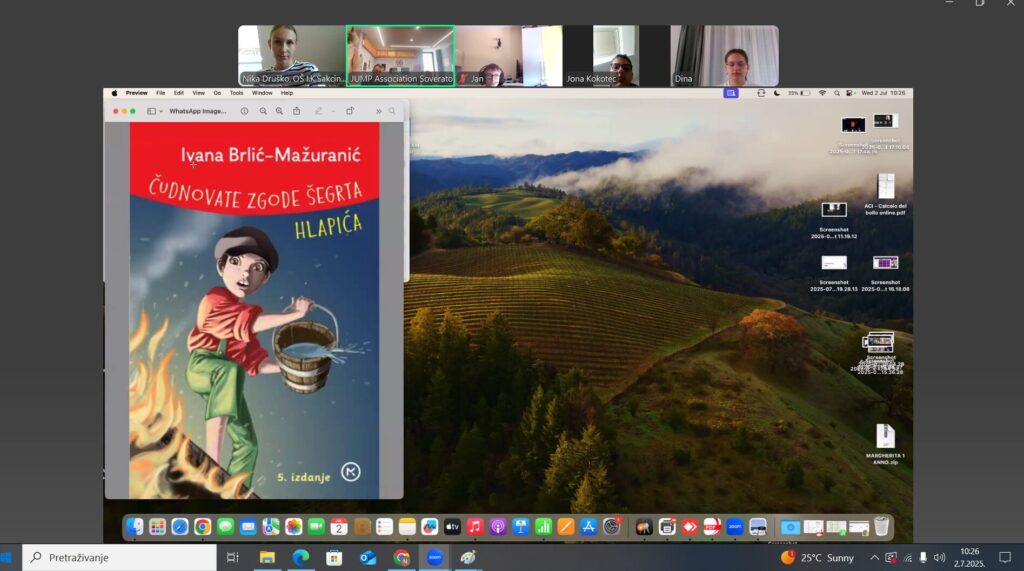Open the Tools menu in Preview
The width and height of the screenshot is (1024, 571).
point(236,93)
